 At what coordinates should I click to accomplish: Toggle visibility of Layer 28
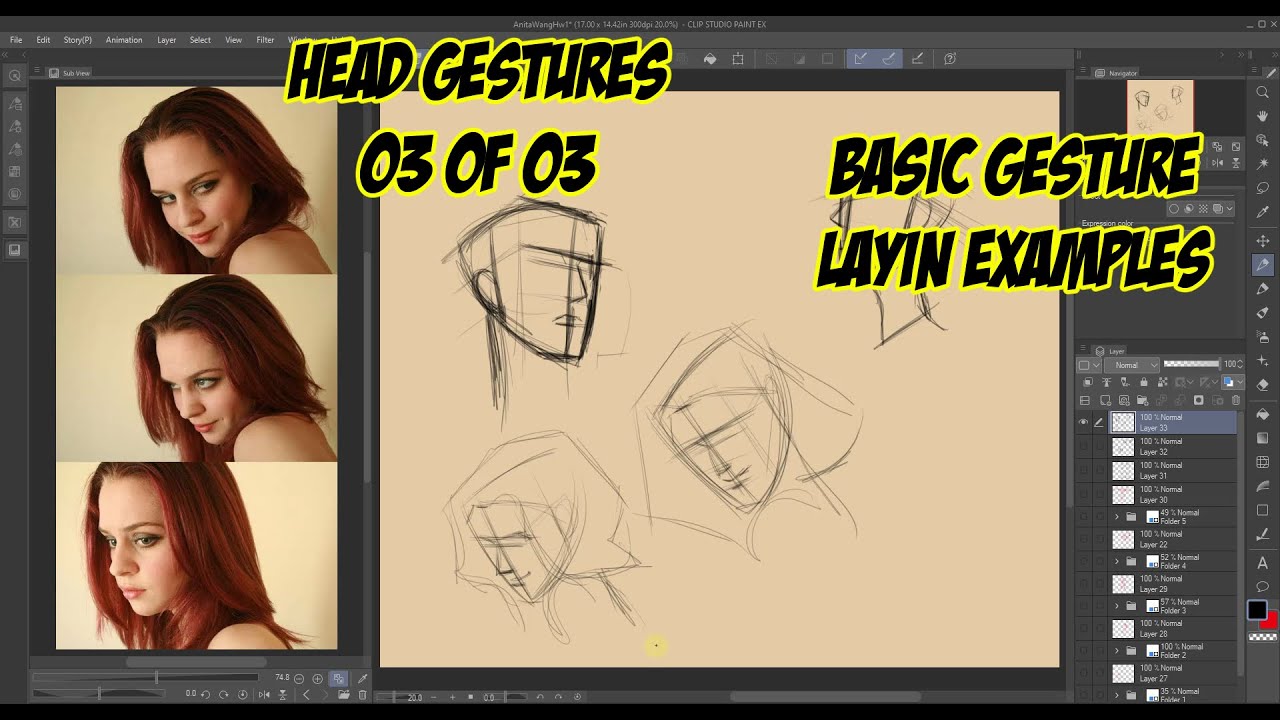[1083, 629]
